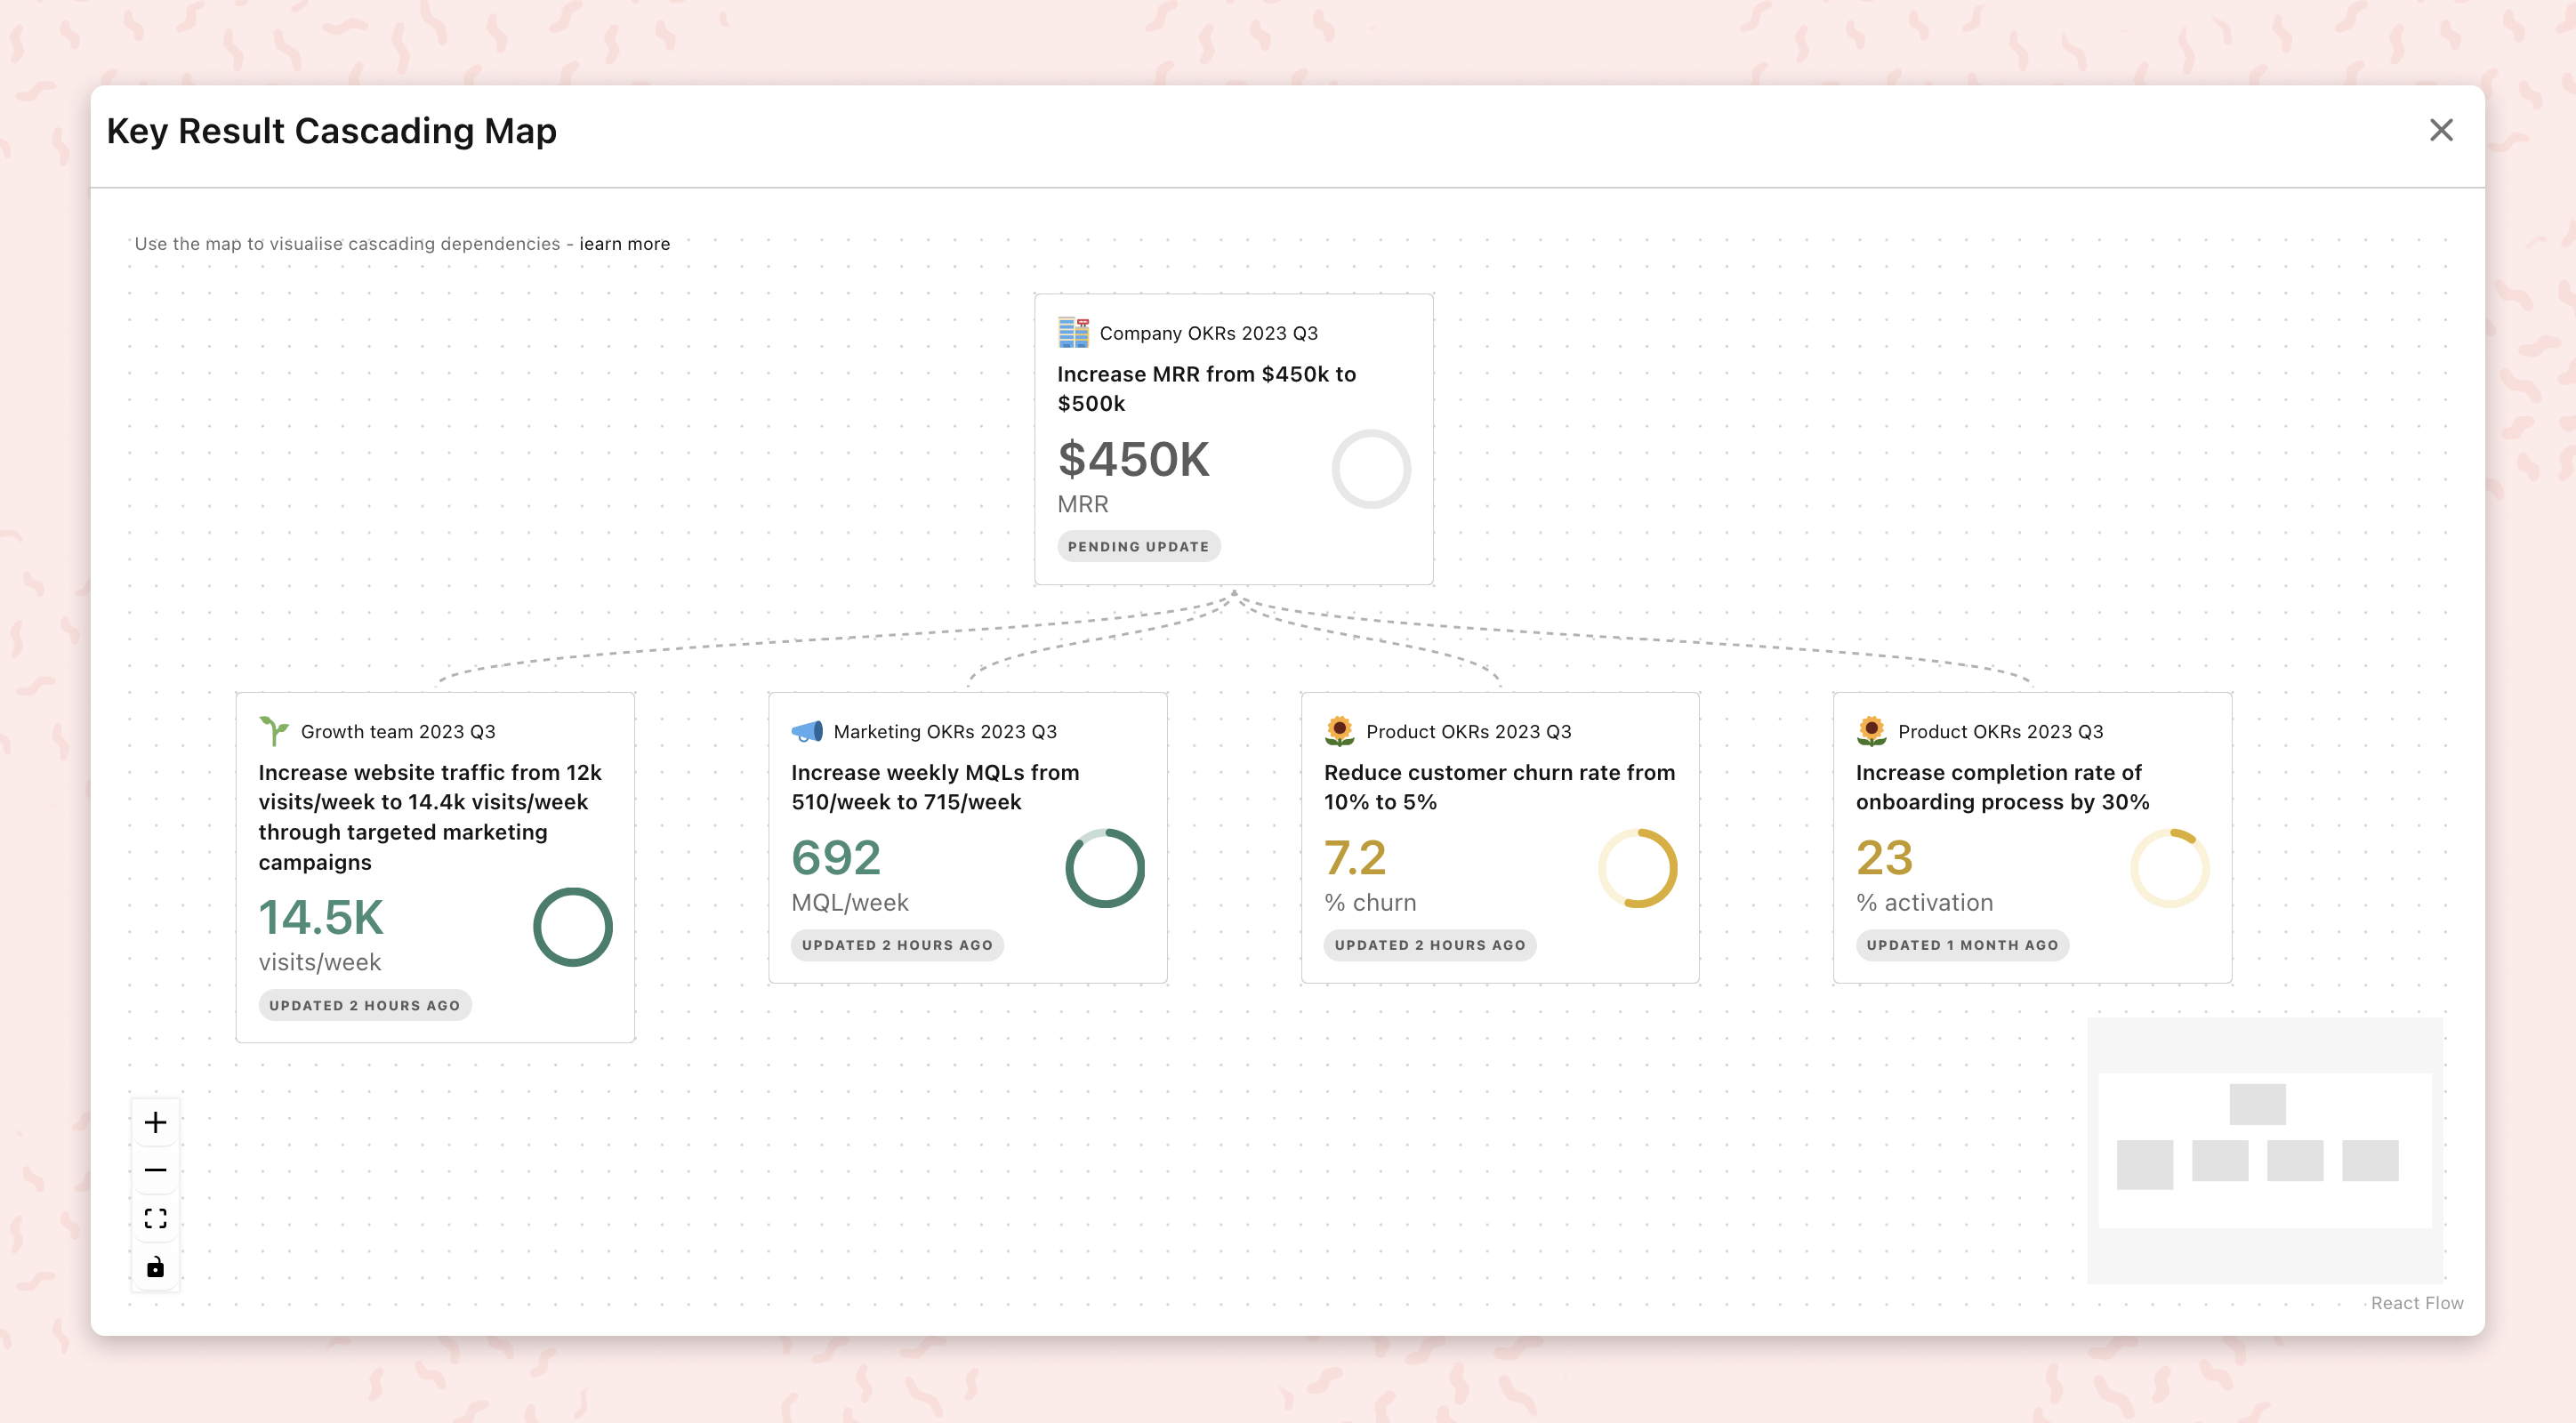Click the Company OKRs building icon
The image size is (2576, 1423).
1073,333
